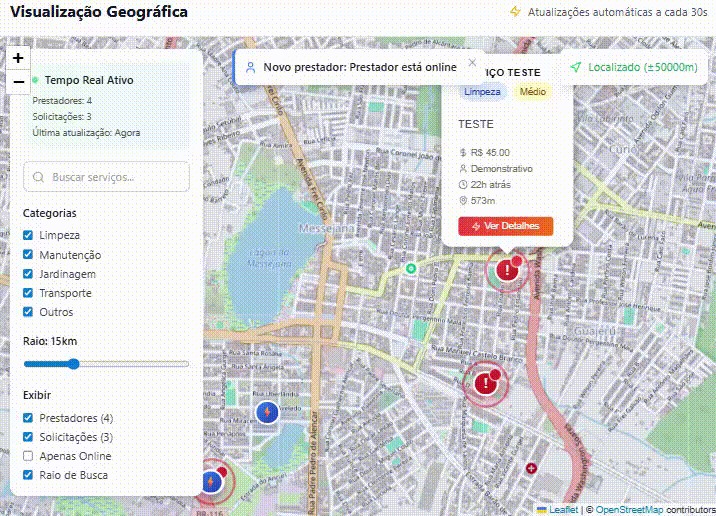
Task: Click the 'Messejana' map label
Action: [326, 228]
